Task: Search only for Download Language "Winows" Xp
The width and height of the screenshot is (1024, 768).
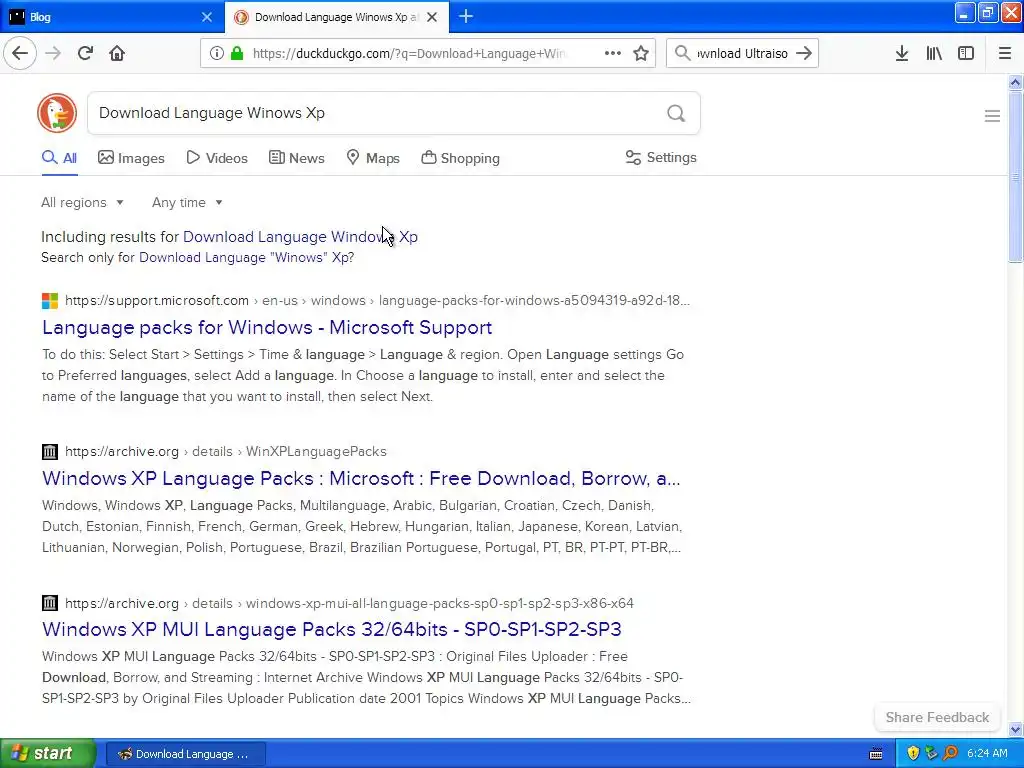Action: coord(247,257)
